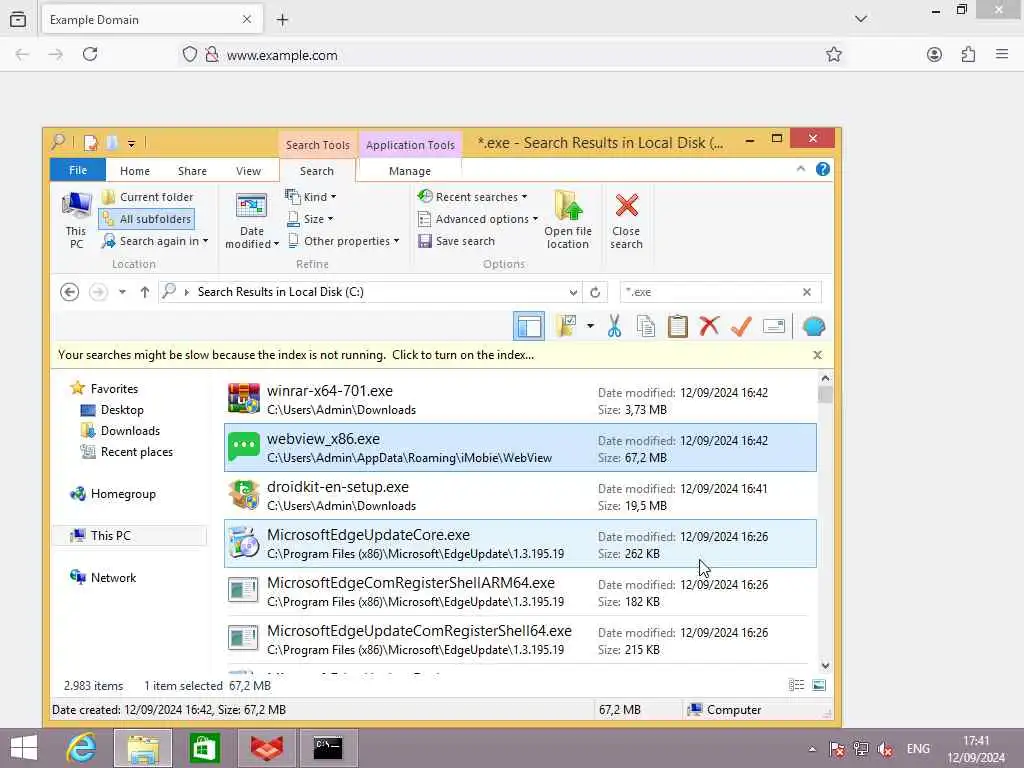Open Favorites in navigation pane
Viewport: 1024px width, 768px height.
coord(104,389)
